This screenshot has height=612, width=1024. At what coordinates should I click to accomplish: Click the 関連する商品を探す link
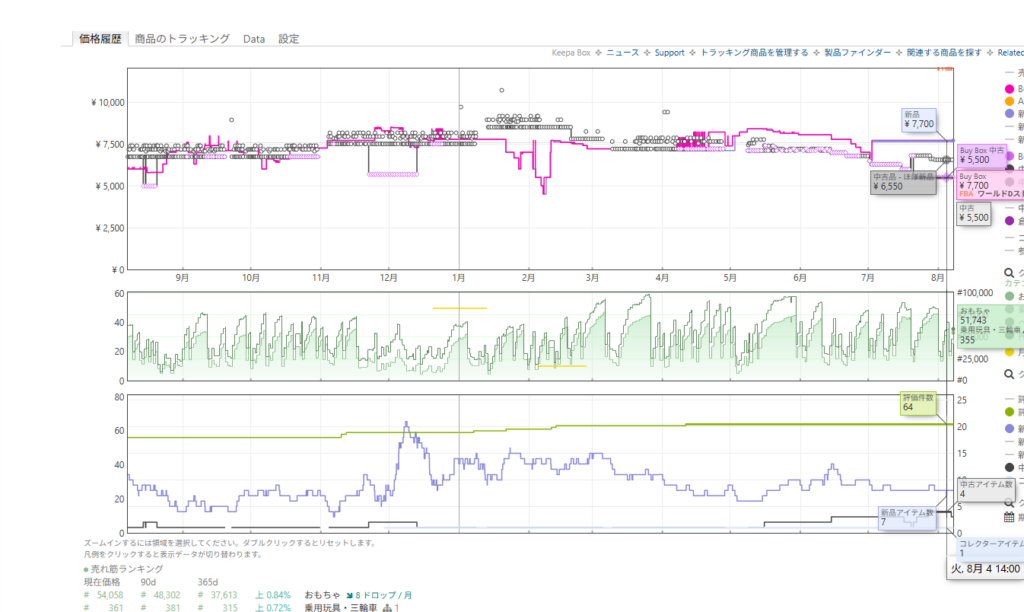(944, 53)
